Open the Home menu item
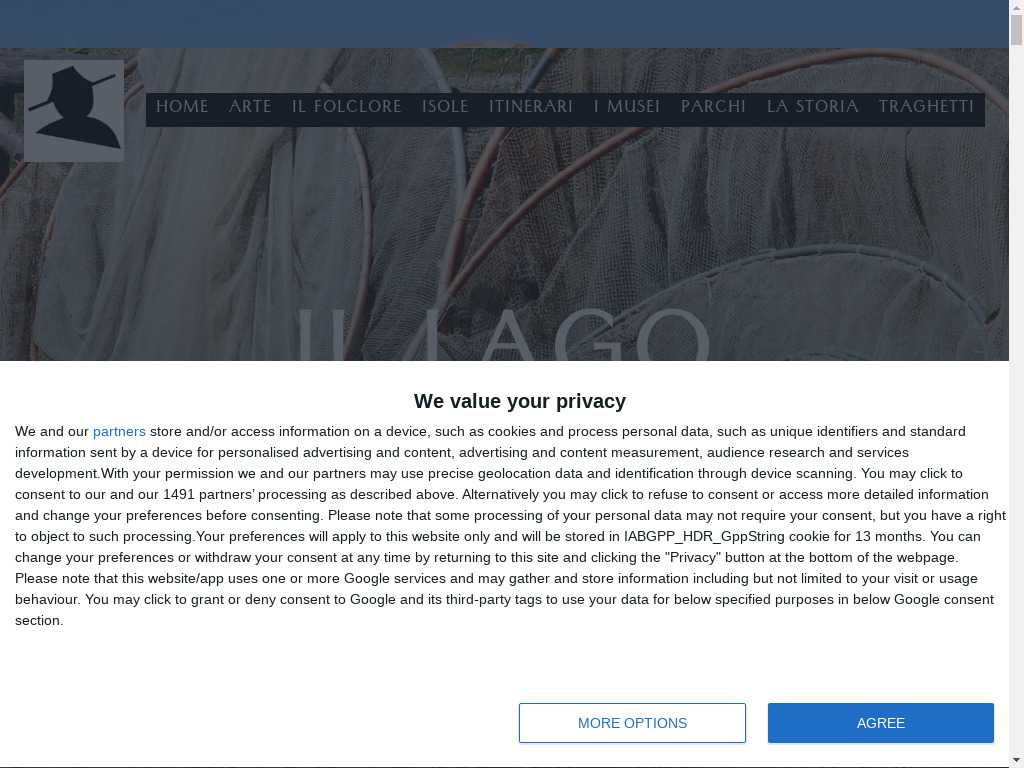Viewport: 1024px width, 768px height. tap(182, 107)
